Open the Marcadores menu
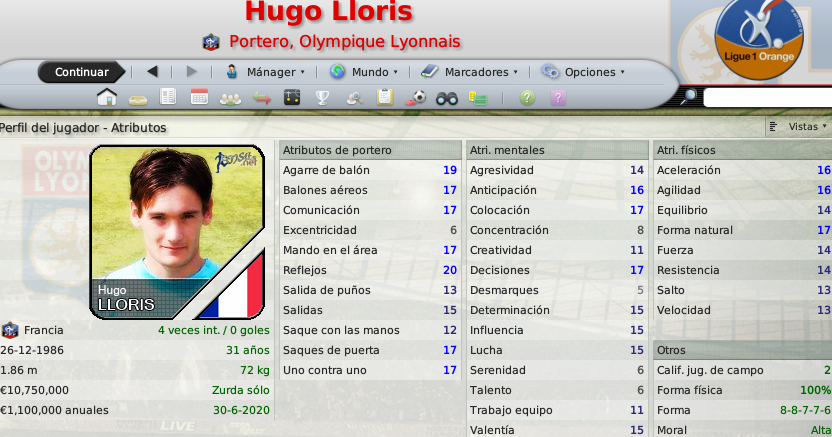The height and width of the screenshot is (437, 832). coord(469,72)
